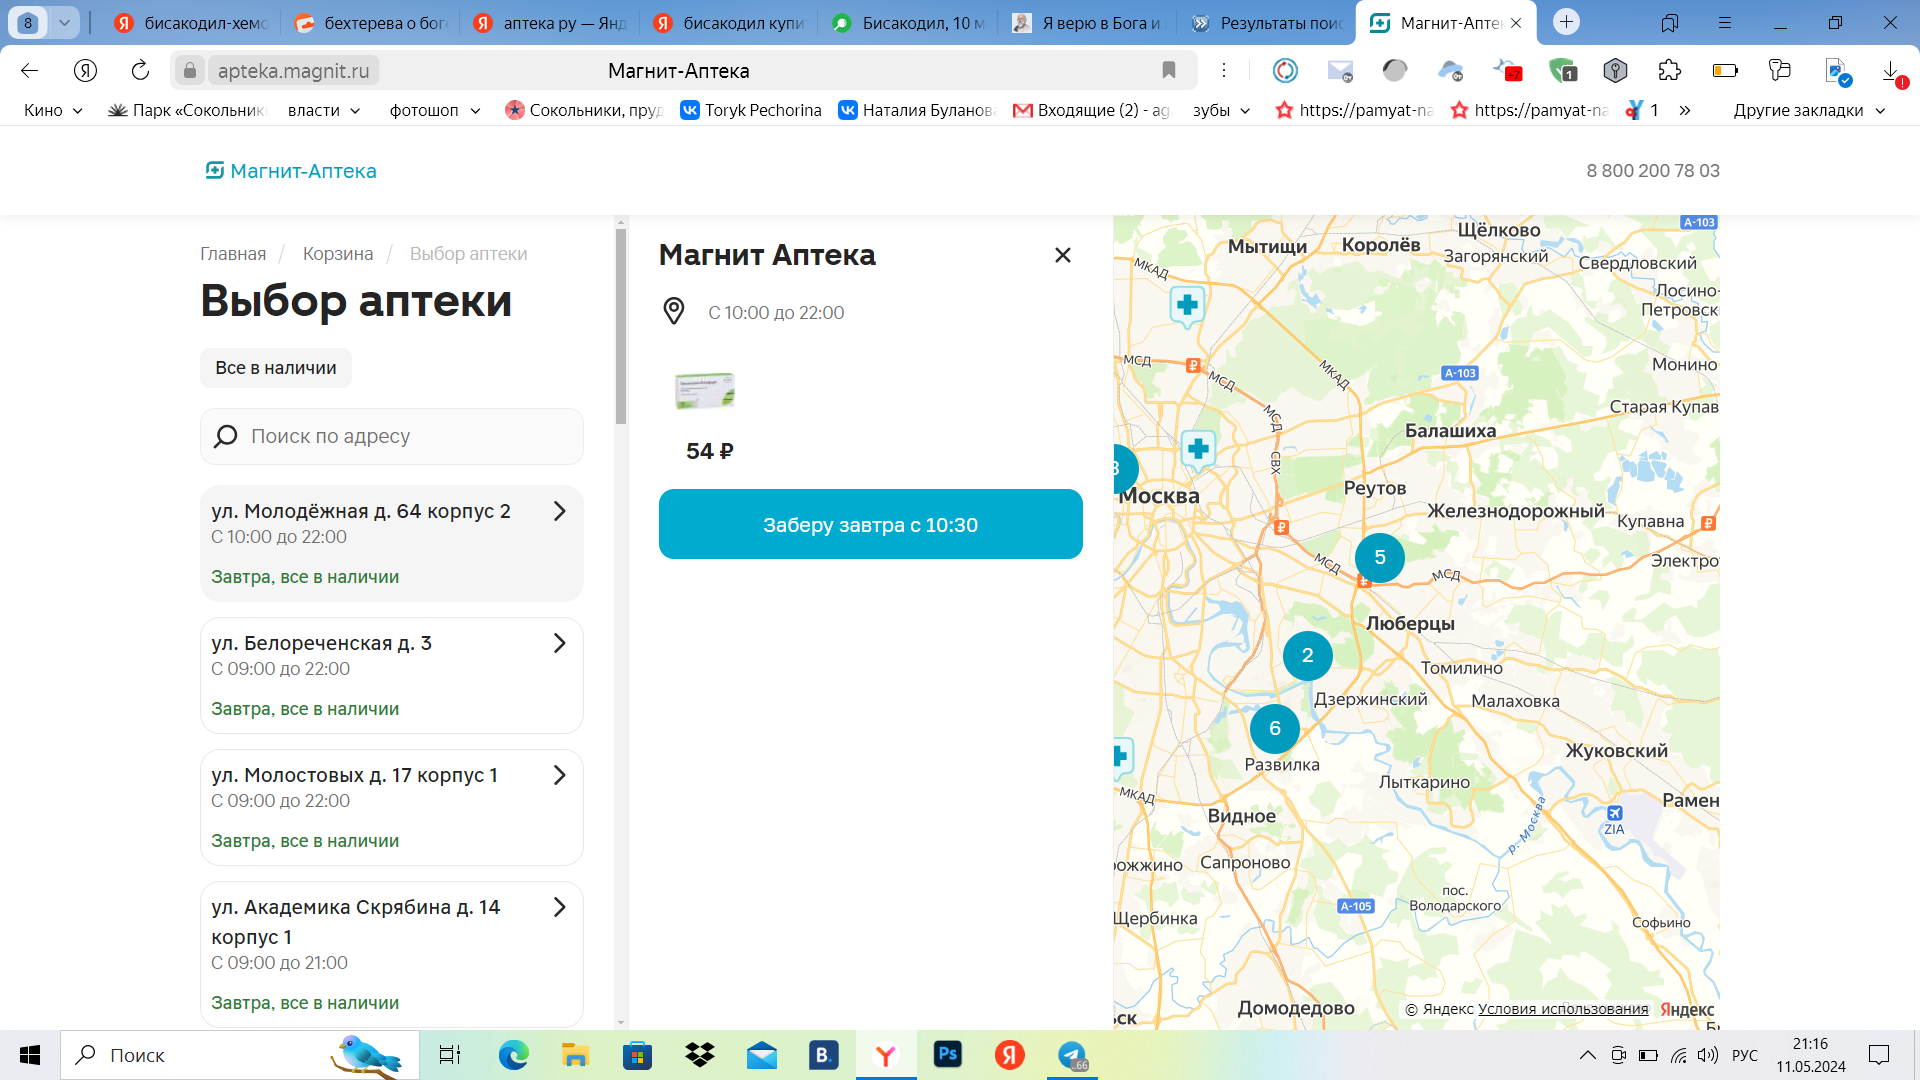The image size is (1920, 1080).
Task: Expand the ул. Белореченская д. 3 chevron
Action: click(560, 643)
